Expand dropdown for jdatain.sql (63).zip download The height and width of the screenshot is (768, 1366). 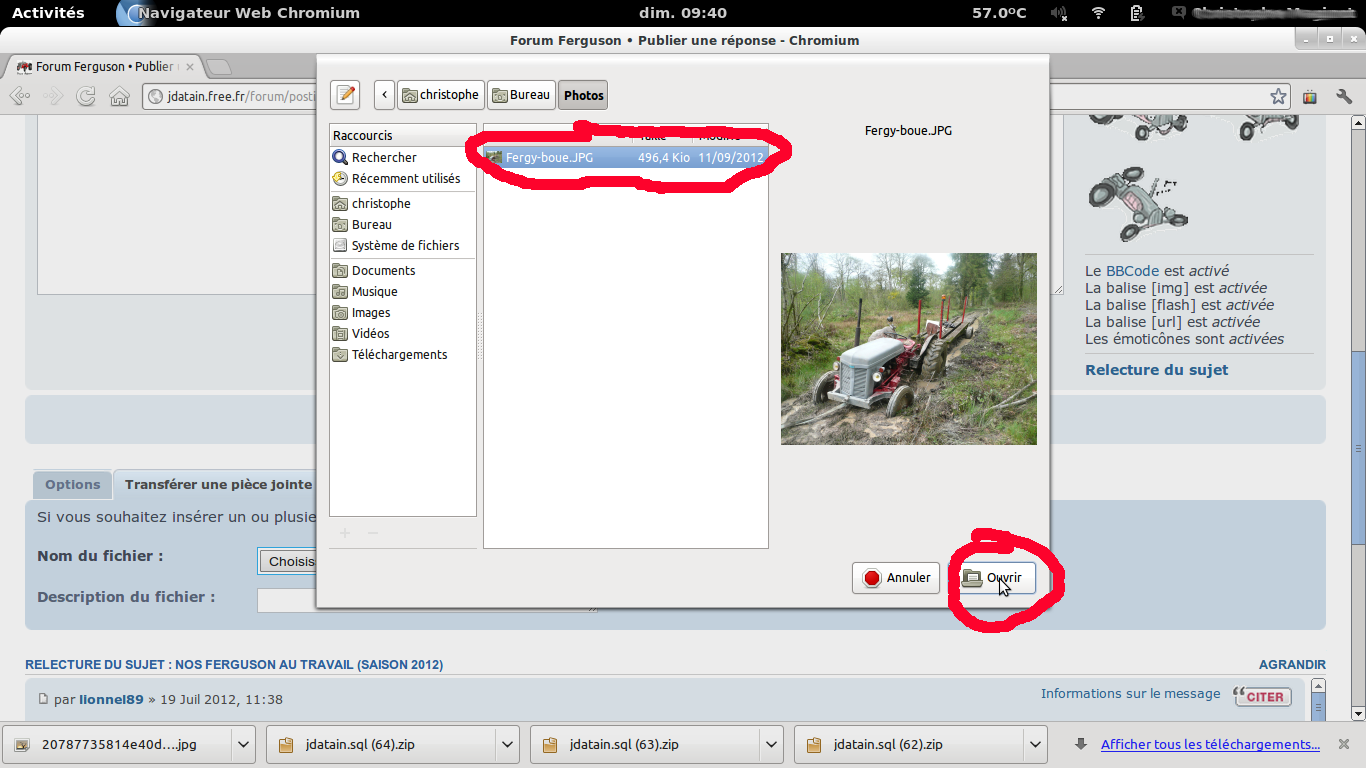tap(771, 744)
